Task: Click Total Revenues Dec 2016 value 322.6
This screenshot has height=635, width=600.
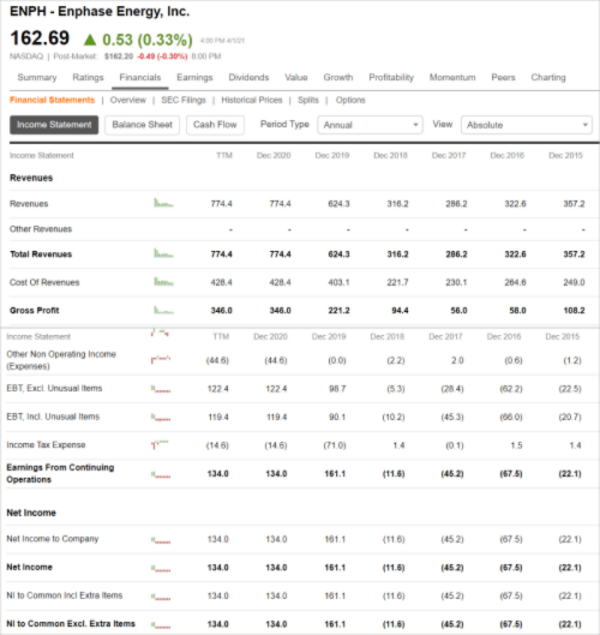Action: (515, 254)
